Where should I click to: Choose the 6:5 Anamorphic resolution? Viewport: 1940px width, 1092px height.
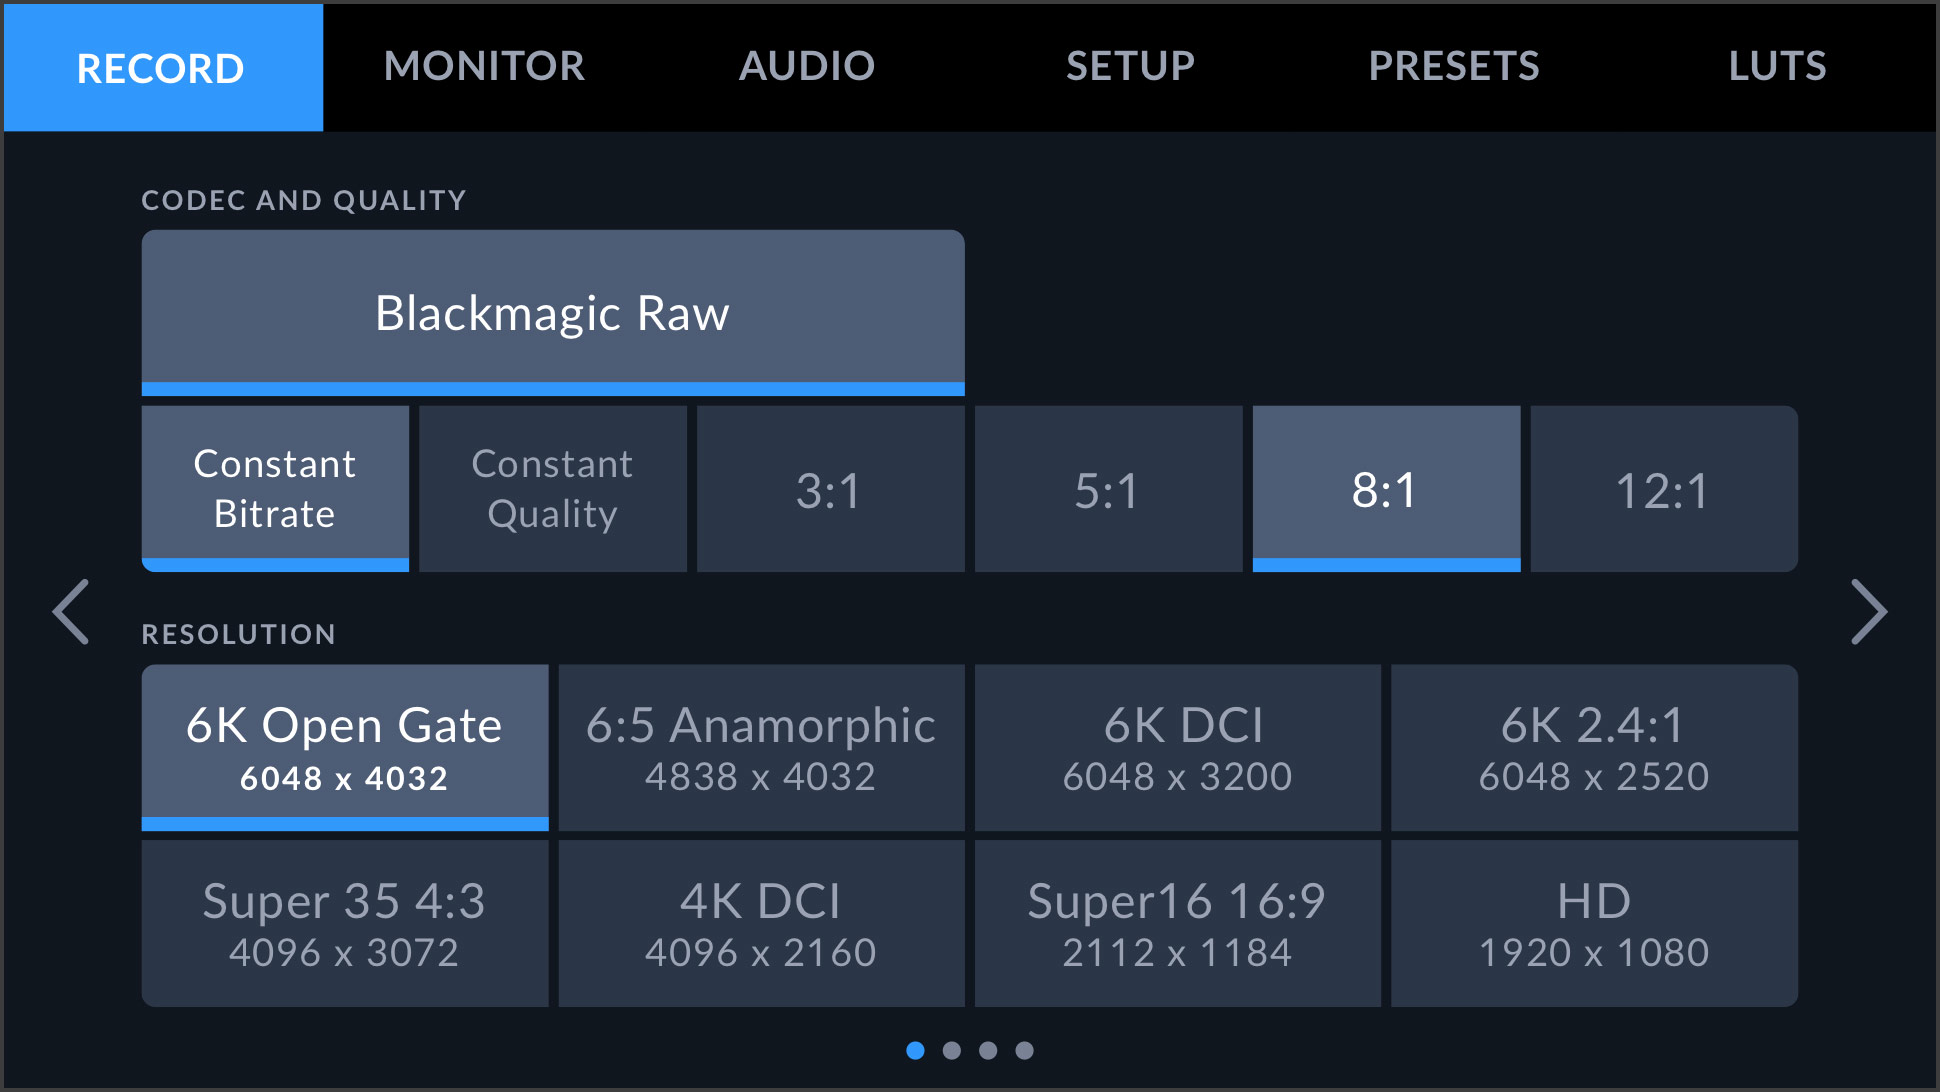pos(761,747)
